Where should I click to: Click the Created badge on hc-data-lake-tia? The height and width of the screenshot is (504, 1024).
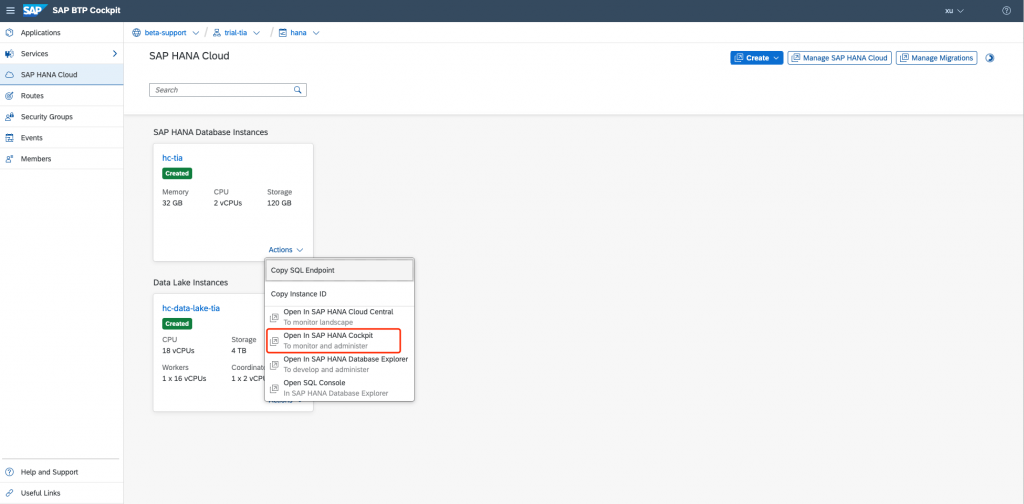tap(177, 324)
